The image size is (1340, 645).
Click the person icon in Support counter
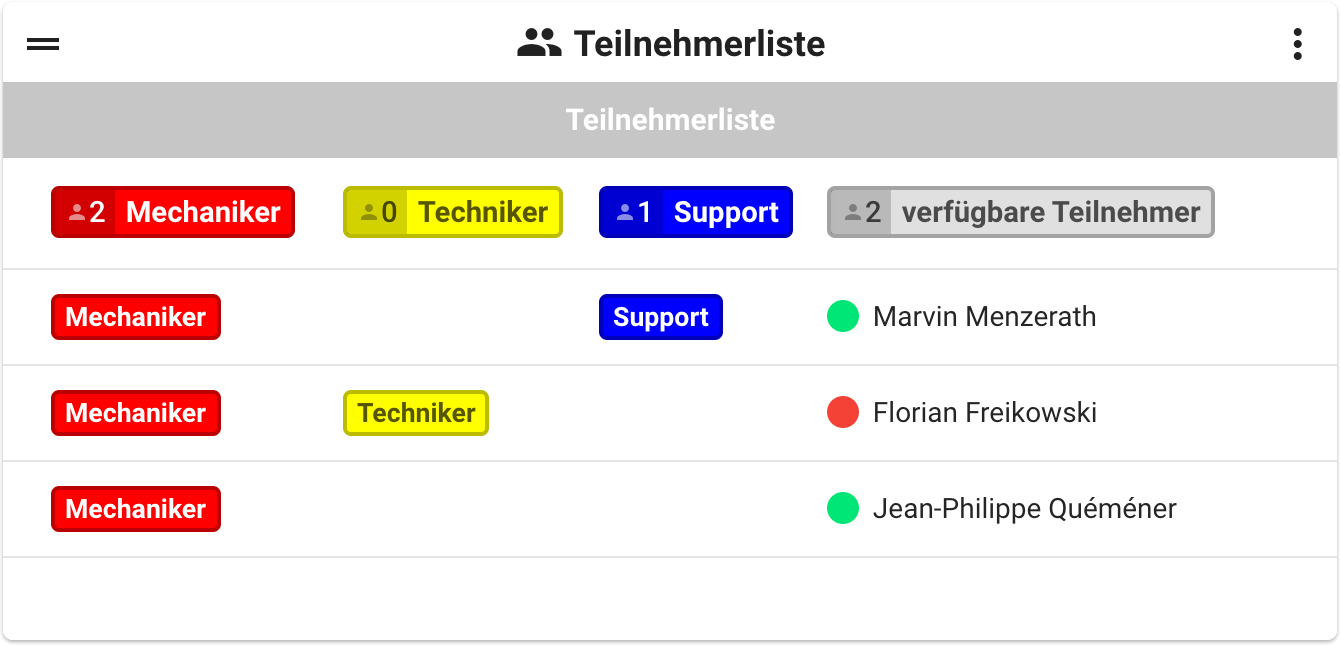click(625, 212)
